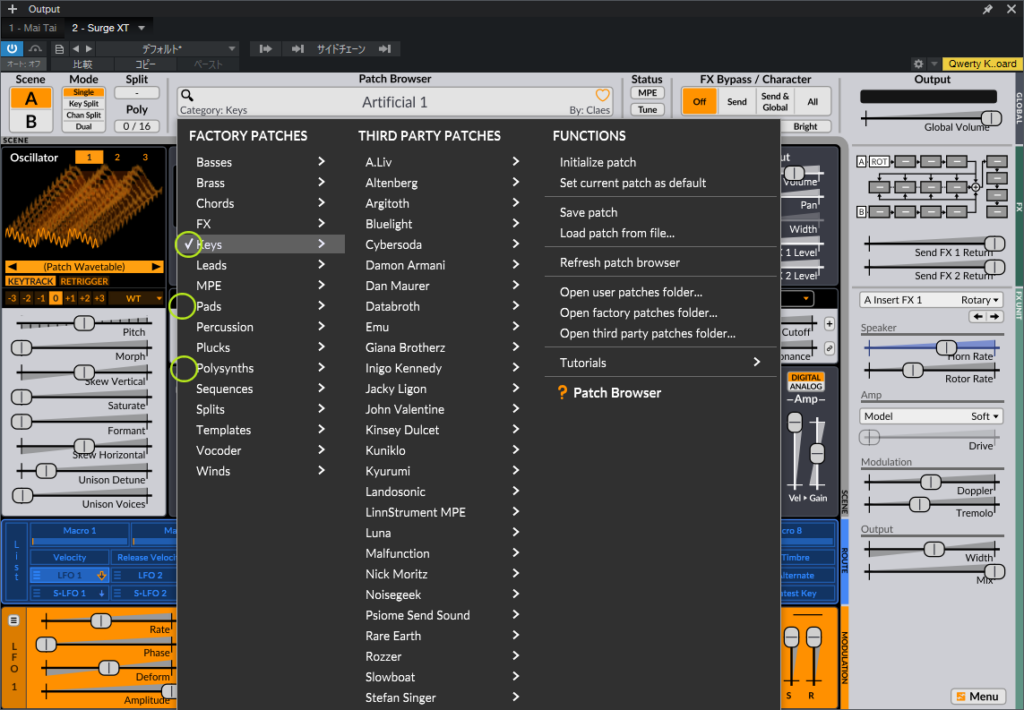Expand the Tutorials submenu
This screenshot has height=710, width=1024.
tap(660, 363)
